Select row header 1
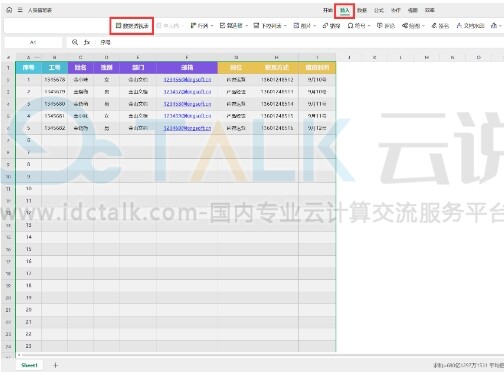This screenshot has height=375, width=504. click(8, 68)
